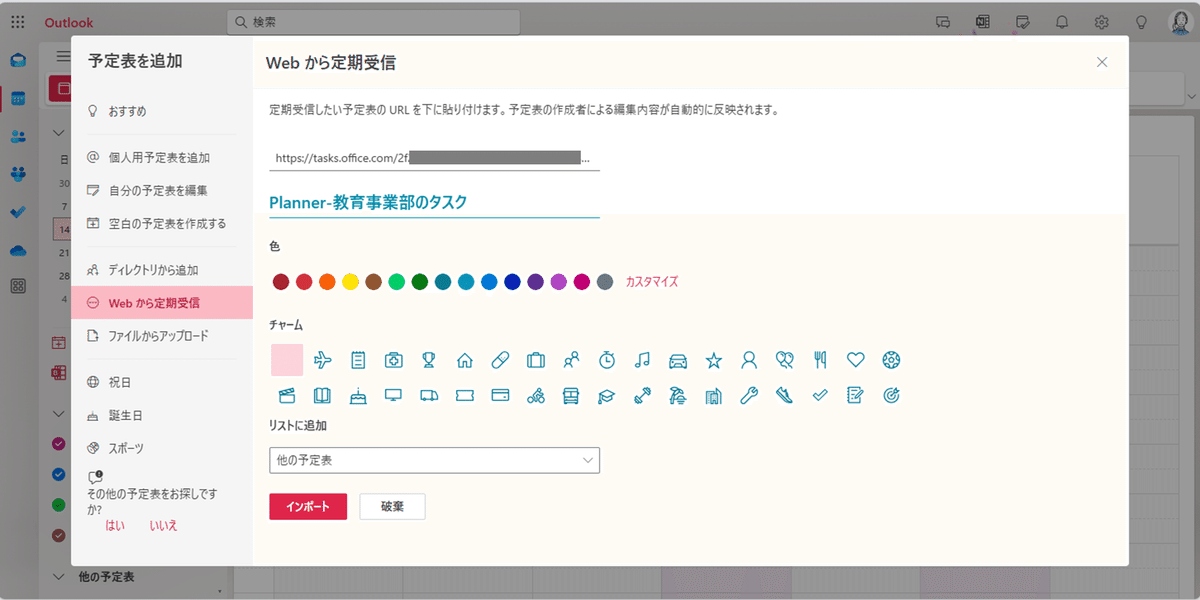Select the first aid kit charm
This screenshot has width=1200, height=600.
[394, 360]
